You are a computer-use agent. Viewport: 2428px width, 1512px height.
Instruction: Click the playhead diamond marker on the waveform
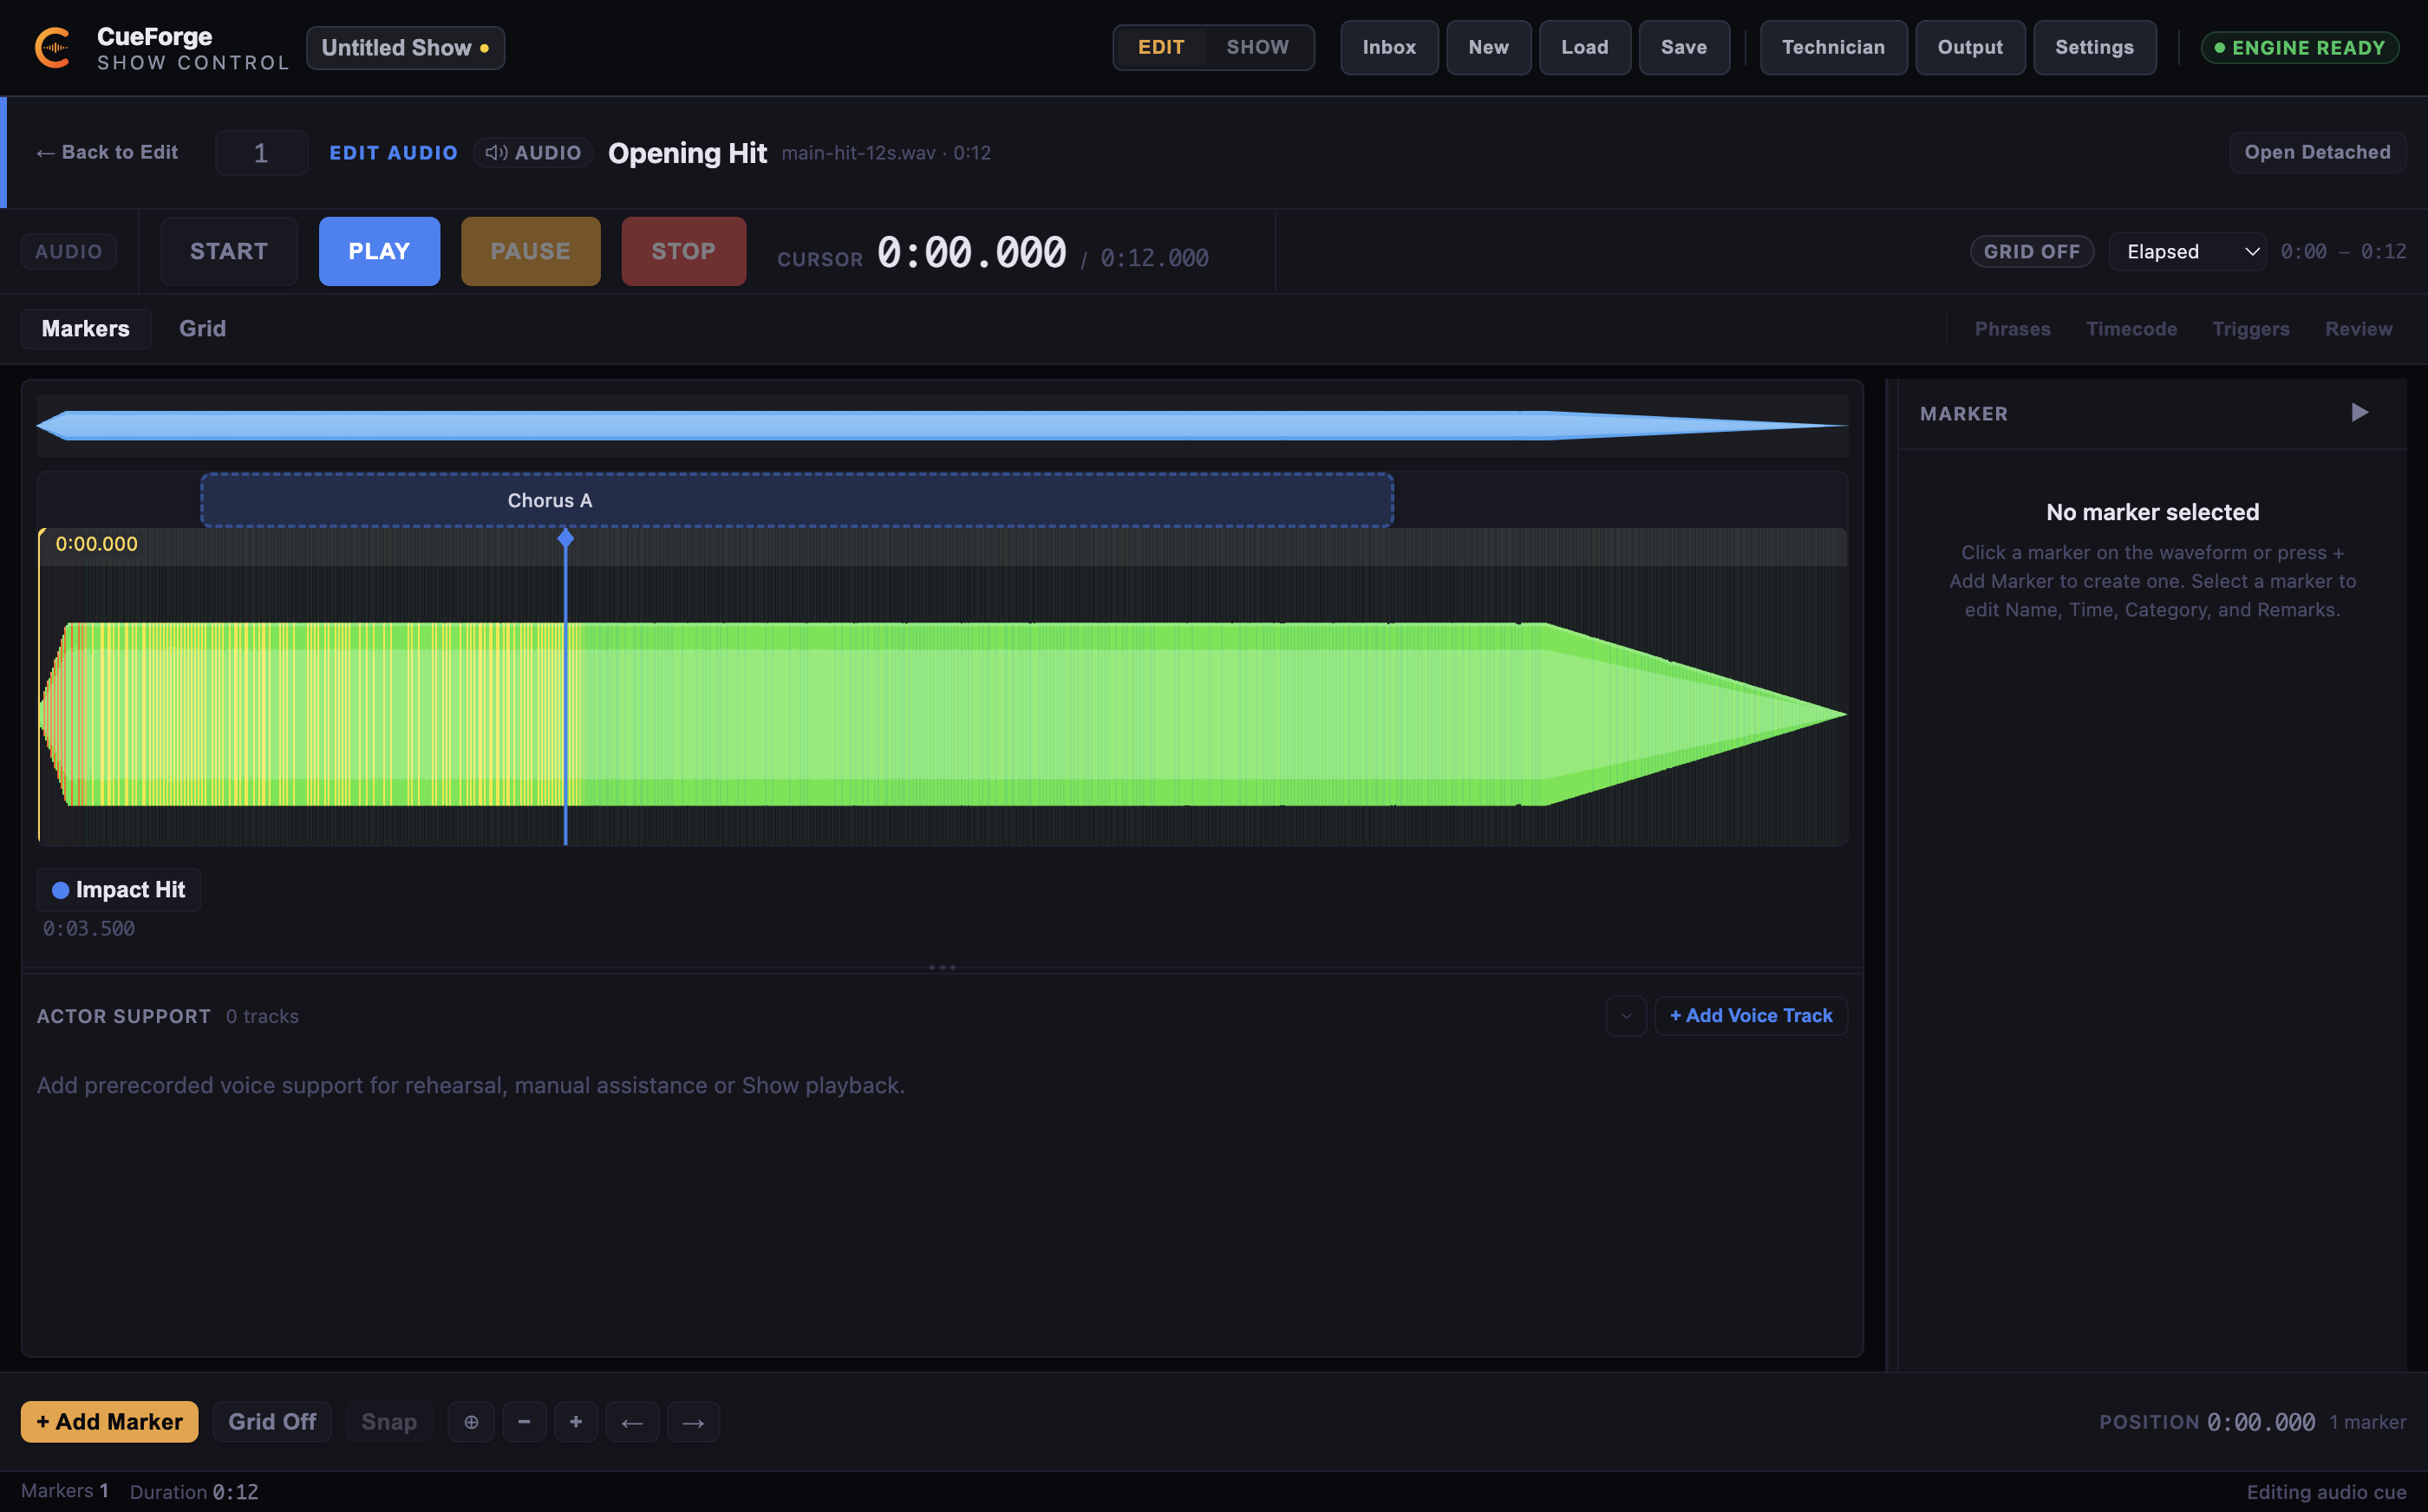pyautogui.click(x=566, y=538)
